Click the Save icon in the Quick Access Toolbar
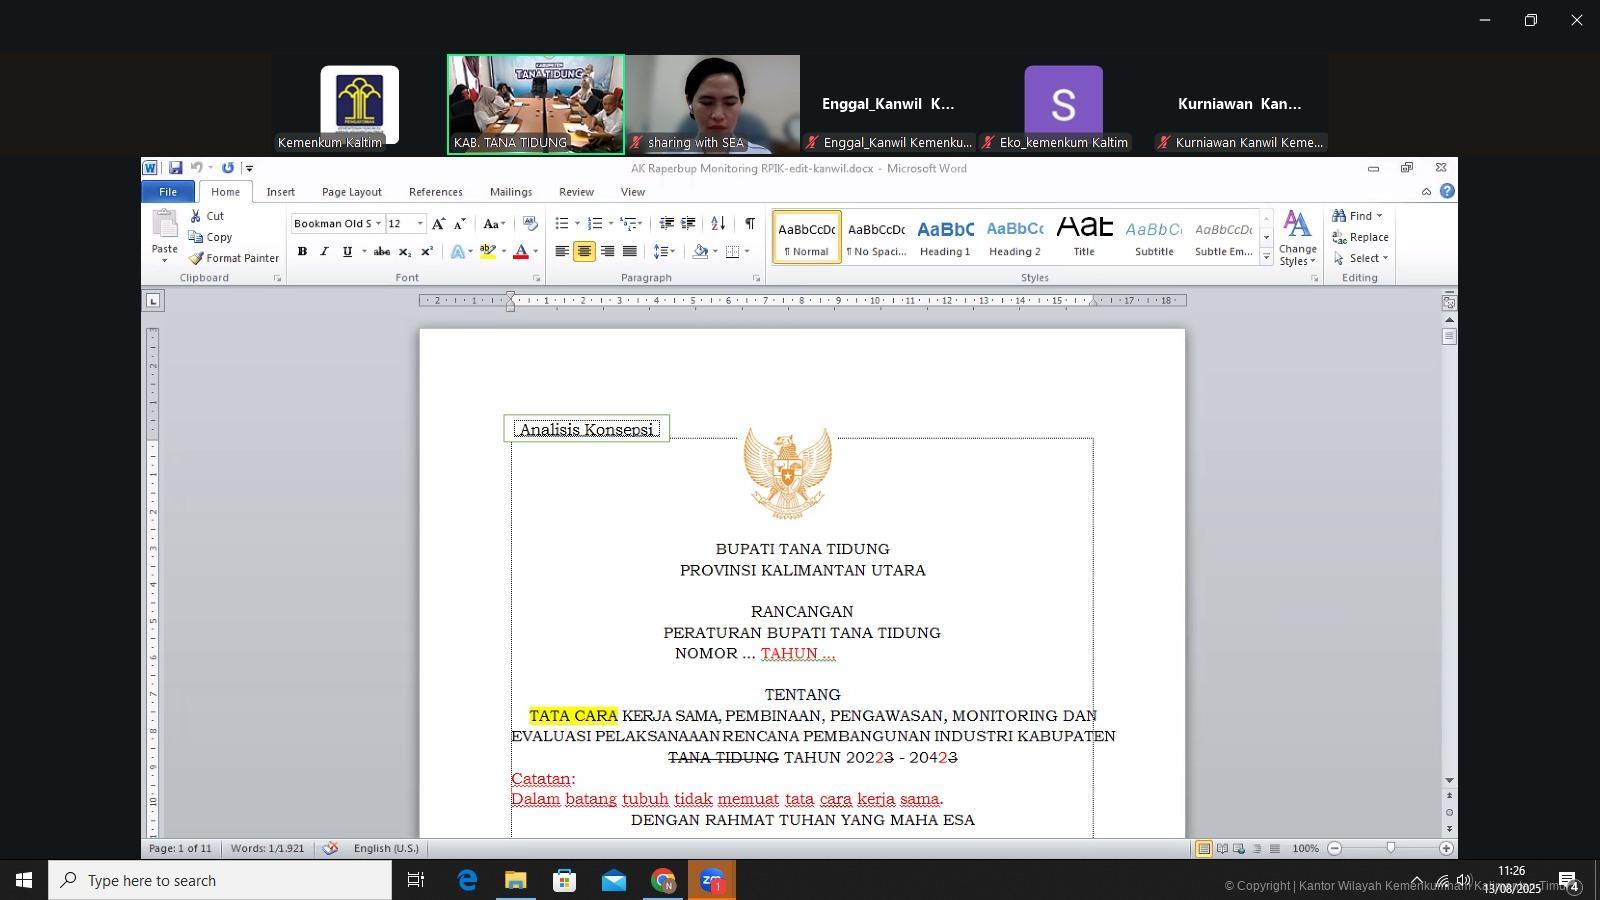The image size is (1600, 900). 175,168
